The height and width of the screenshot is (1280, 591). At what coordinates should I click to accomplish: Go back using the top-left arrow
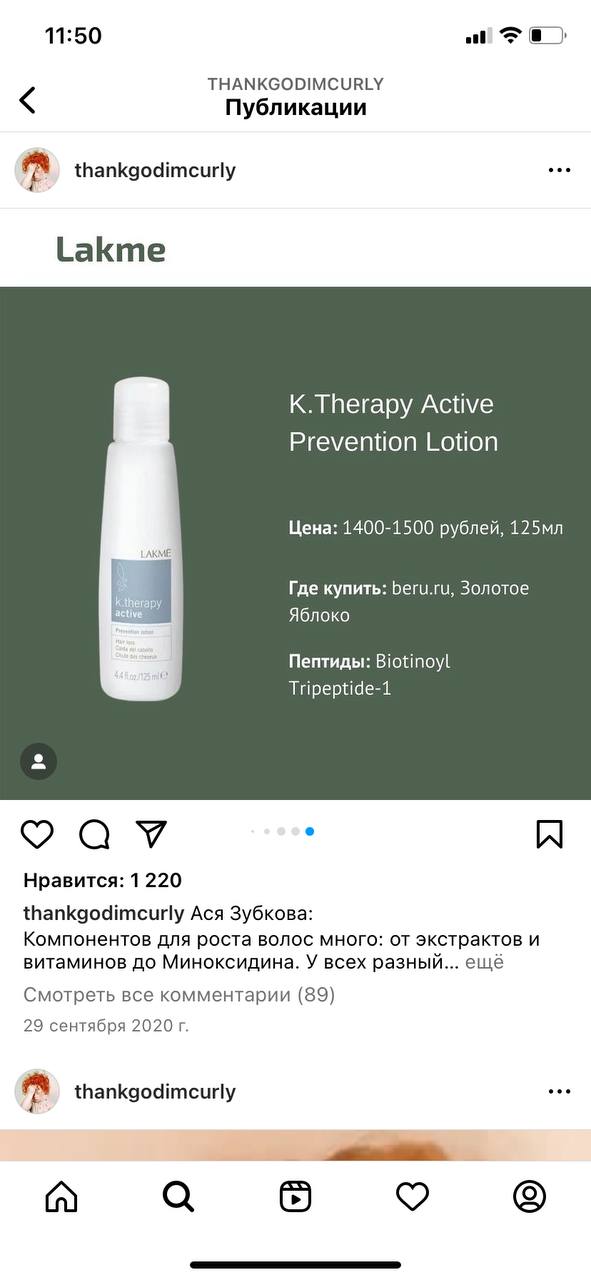click(x=28, y=99)
